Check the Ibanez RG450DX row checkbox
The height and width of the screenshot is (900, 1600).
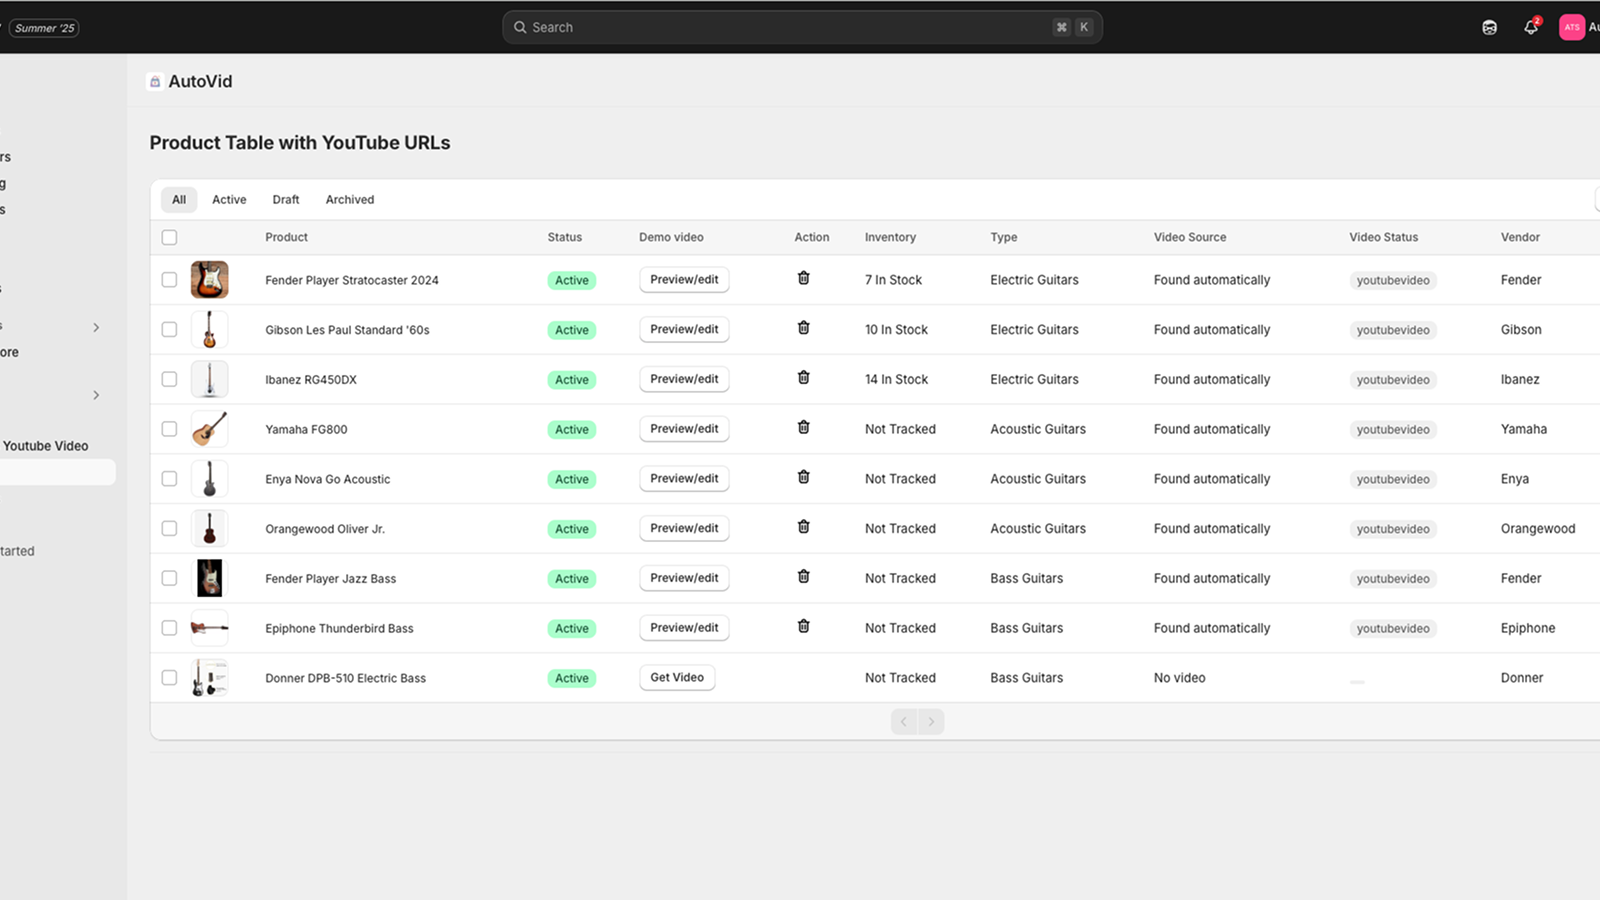(169, 379)
